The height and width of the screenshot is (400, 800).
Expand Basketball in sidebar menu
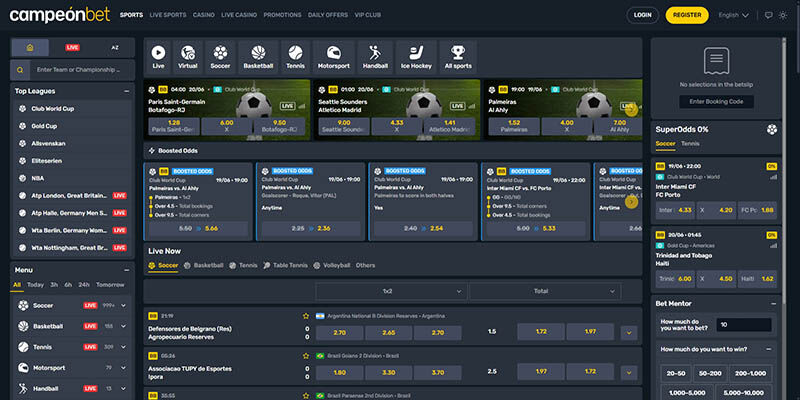point(123,326)
